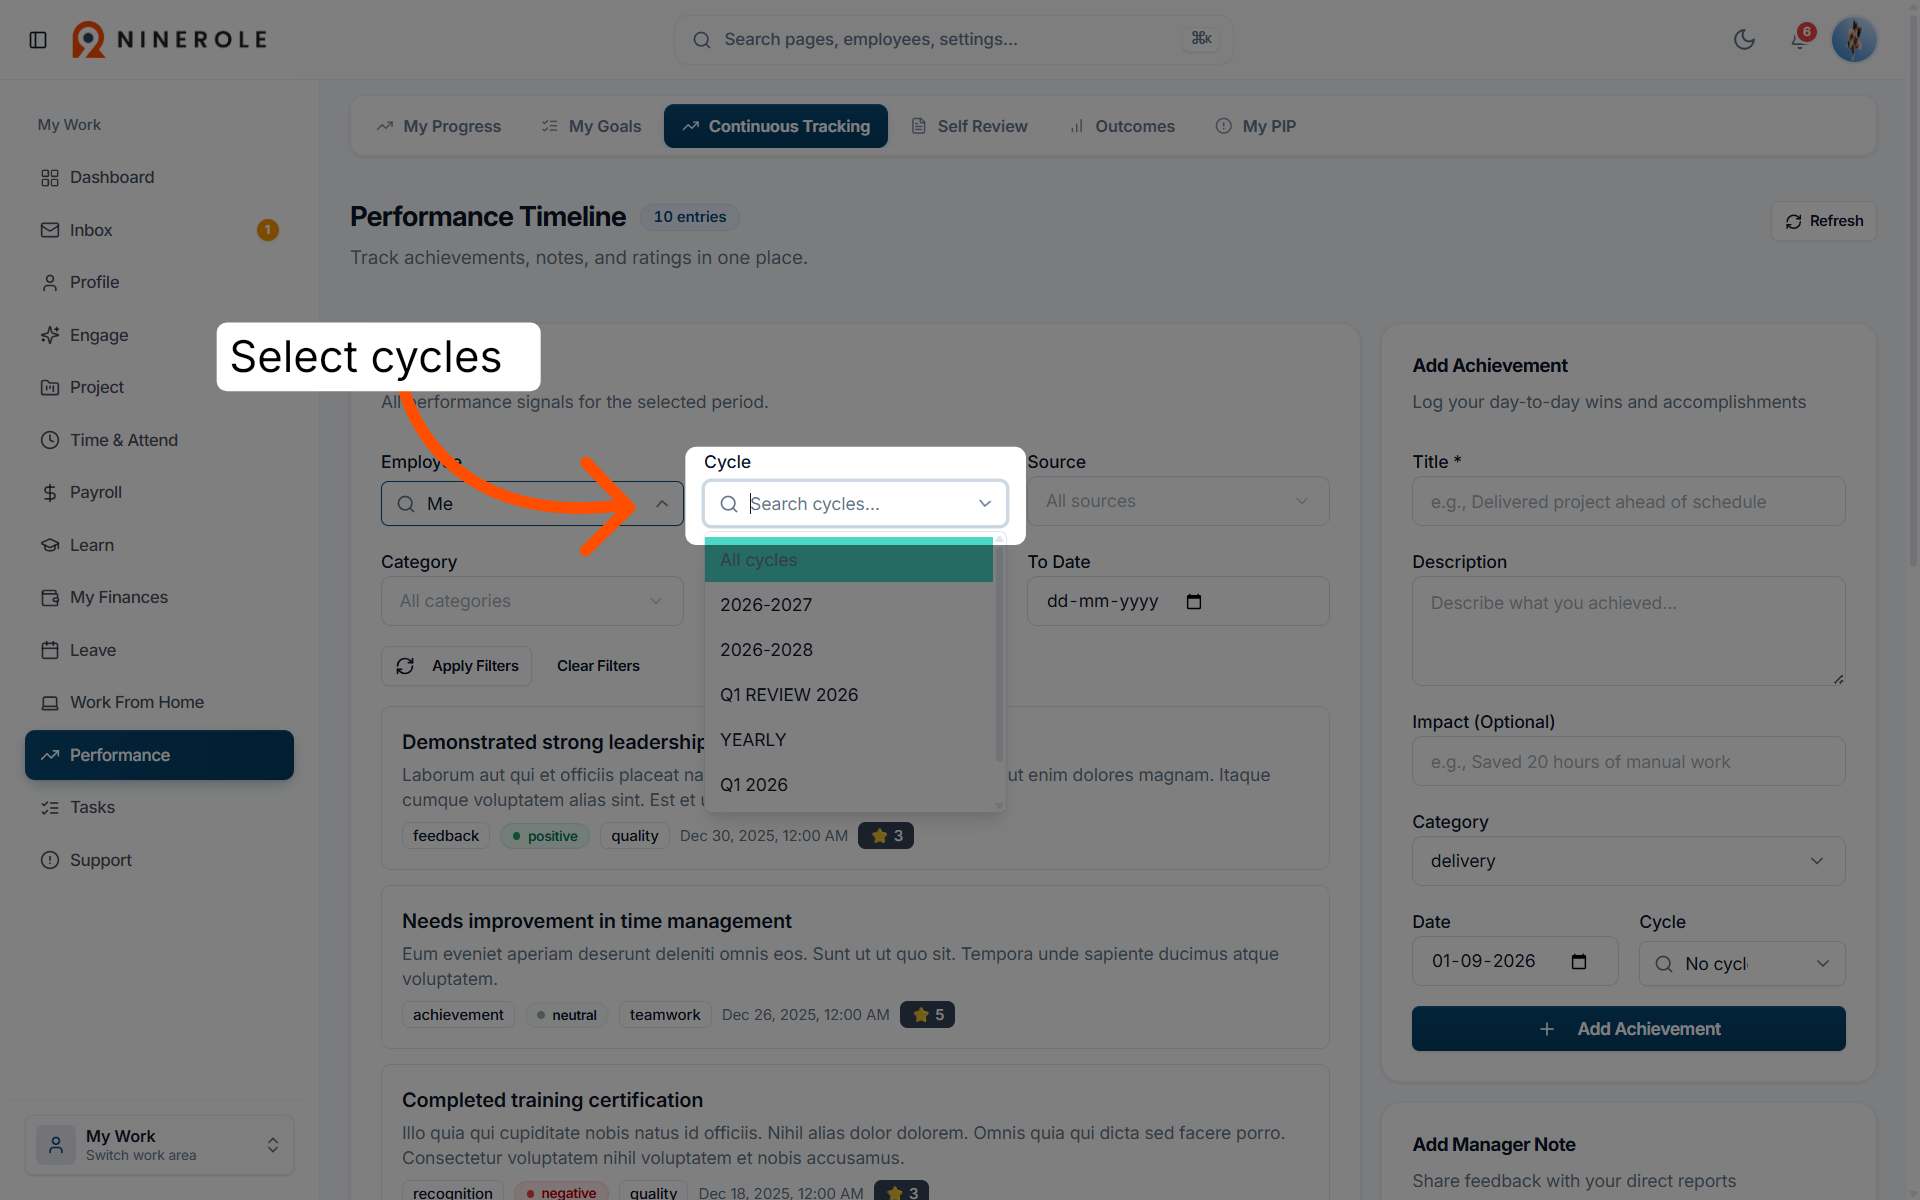This screenshot has width=1920, height=1200.
Task: Click the Add Achievement button
Action: pyautogui.click(x=1629, y=1029)
